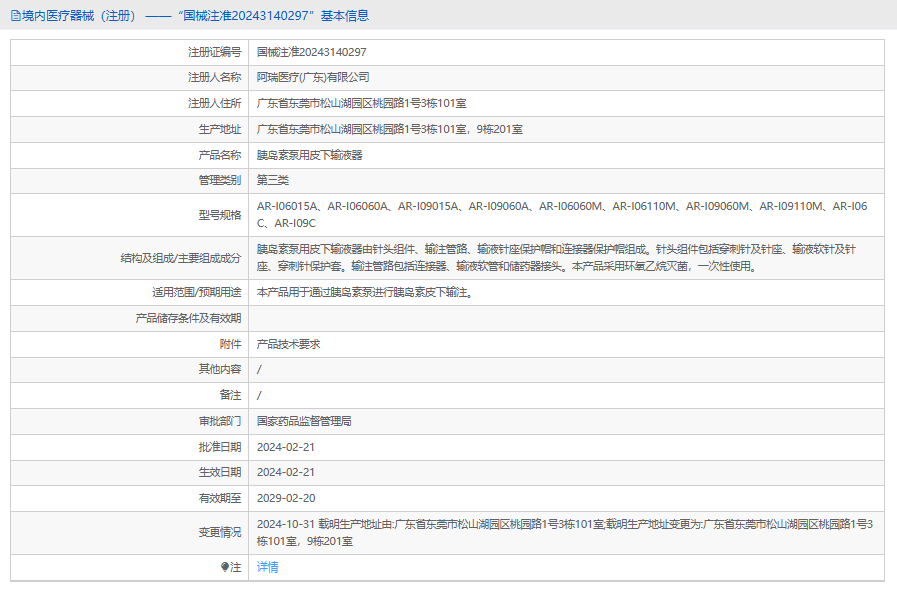
Task: Select expiry date 2029-02-20
Action: coord(286,498)
